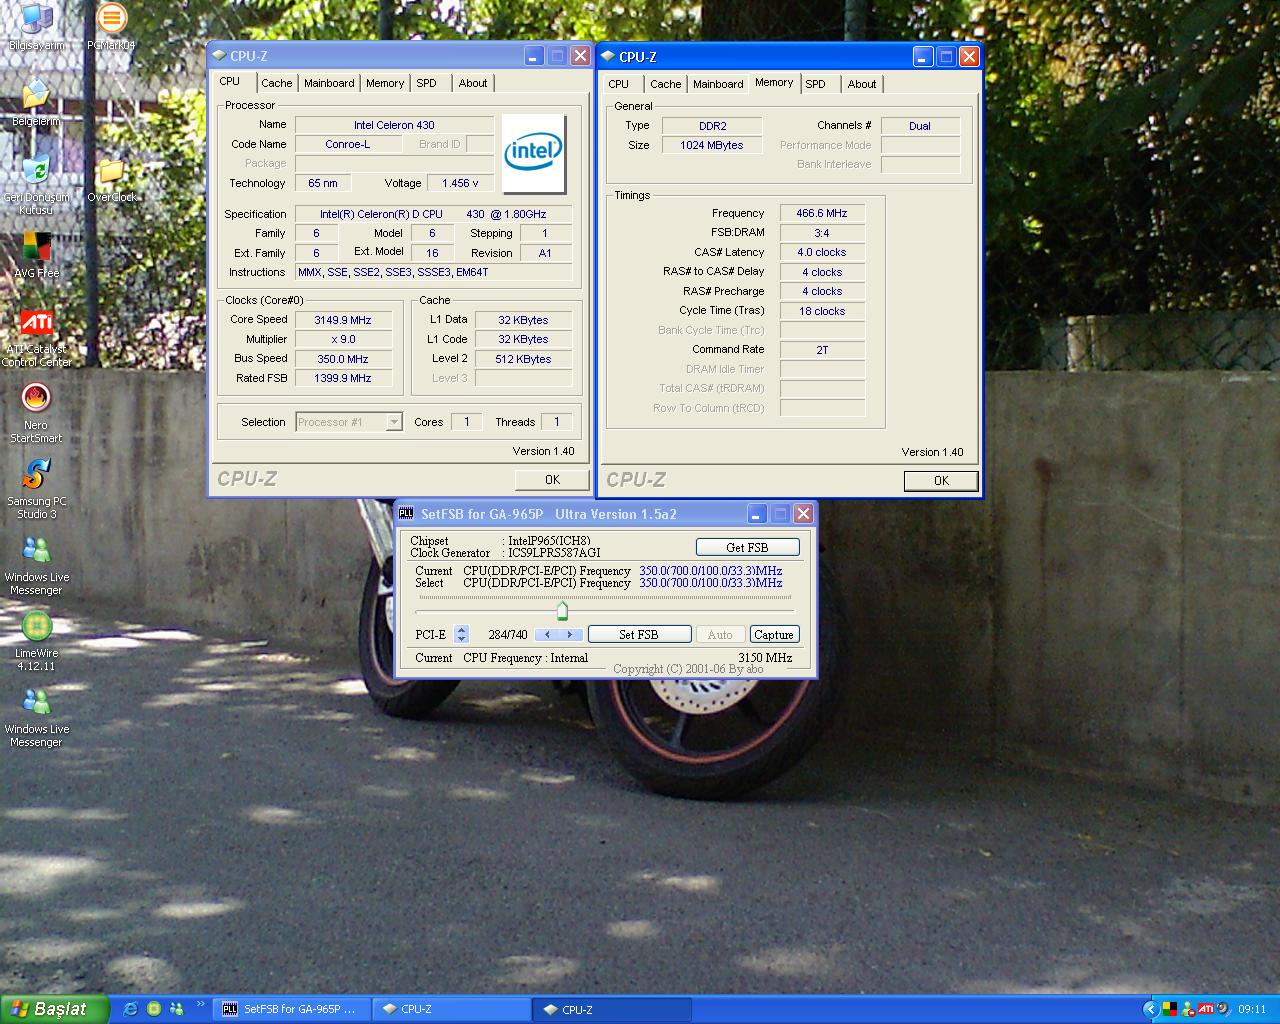This screenshot has height=1024, width=1280.
Task: Click right arrow to increase FSB step
Action: 570,634
